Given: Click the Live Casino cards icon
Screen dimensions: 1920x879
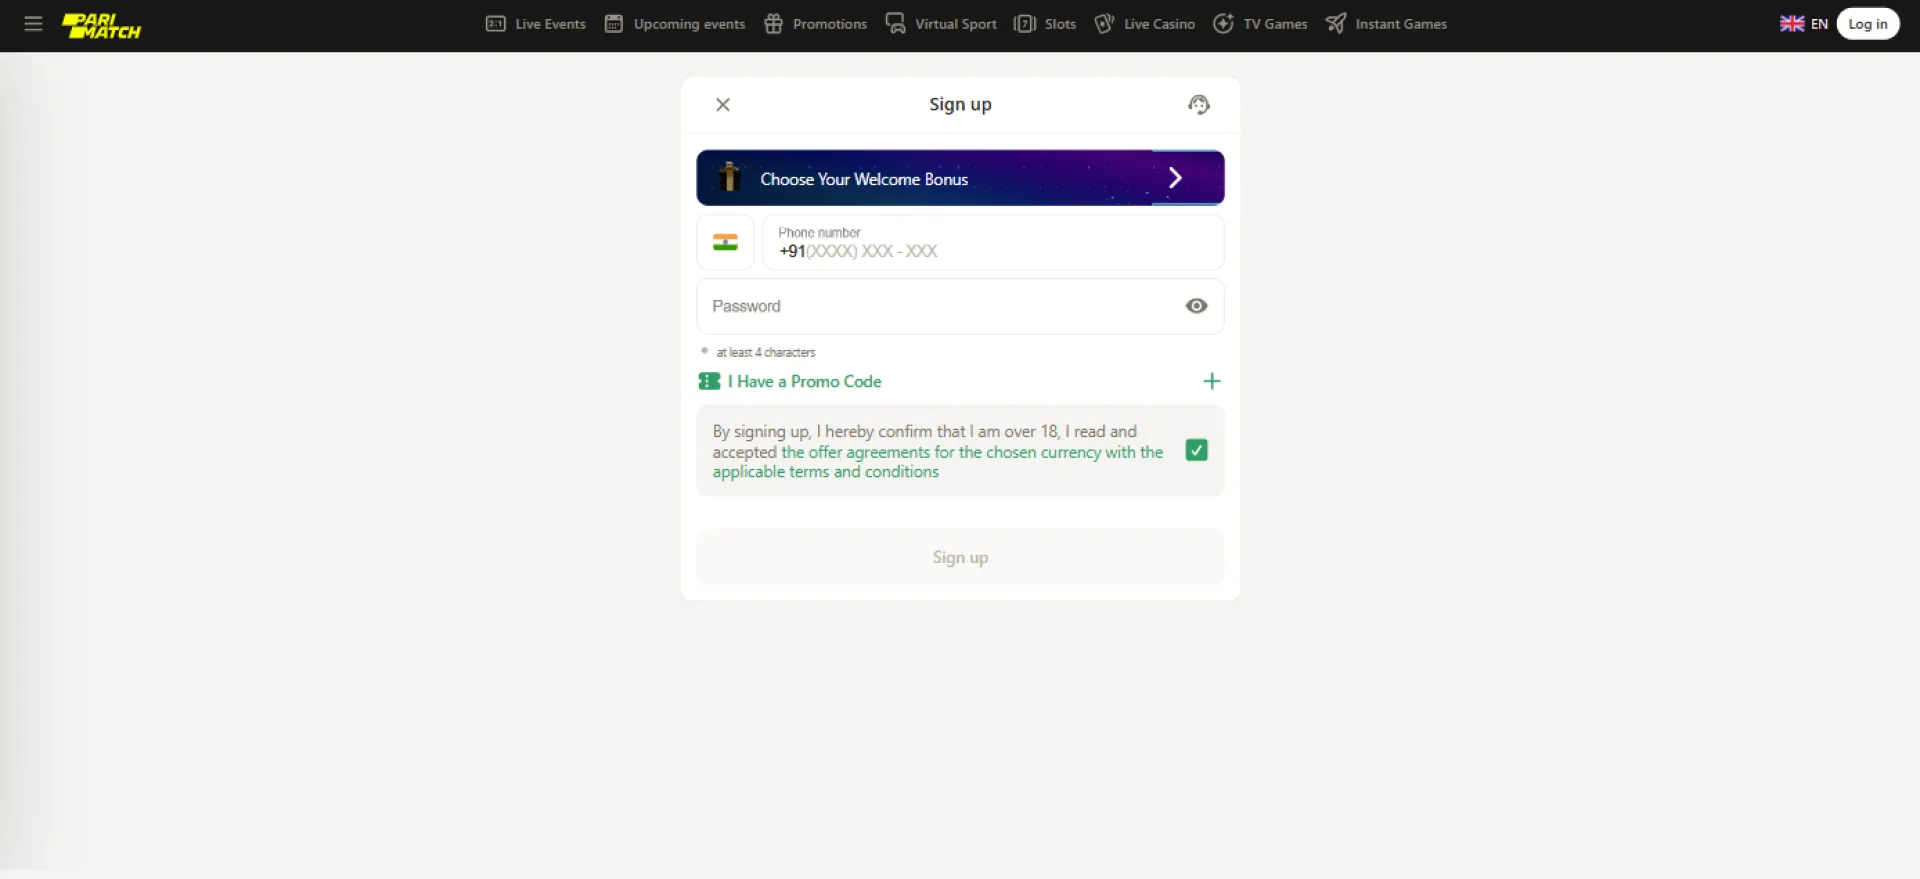Looking at the screenshot, I should [x=1104, y=24].
